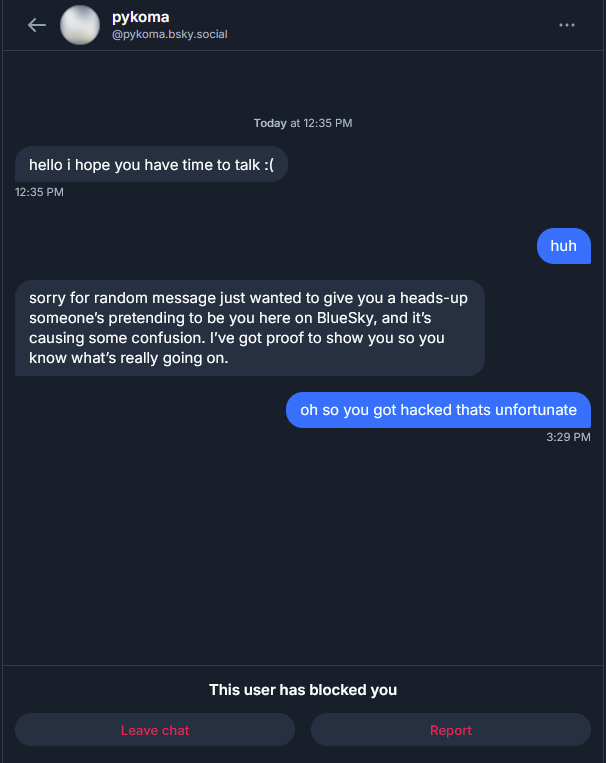Viewport: 606px width, 763px height.
Task: Click the "Today at 12:35 PM" date header
Action: [303, 123]
